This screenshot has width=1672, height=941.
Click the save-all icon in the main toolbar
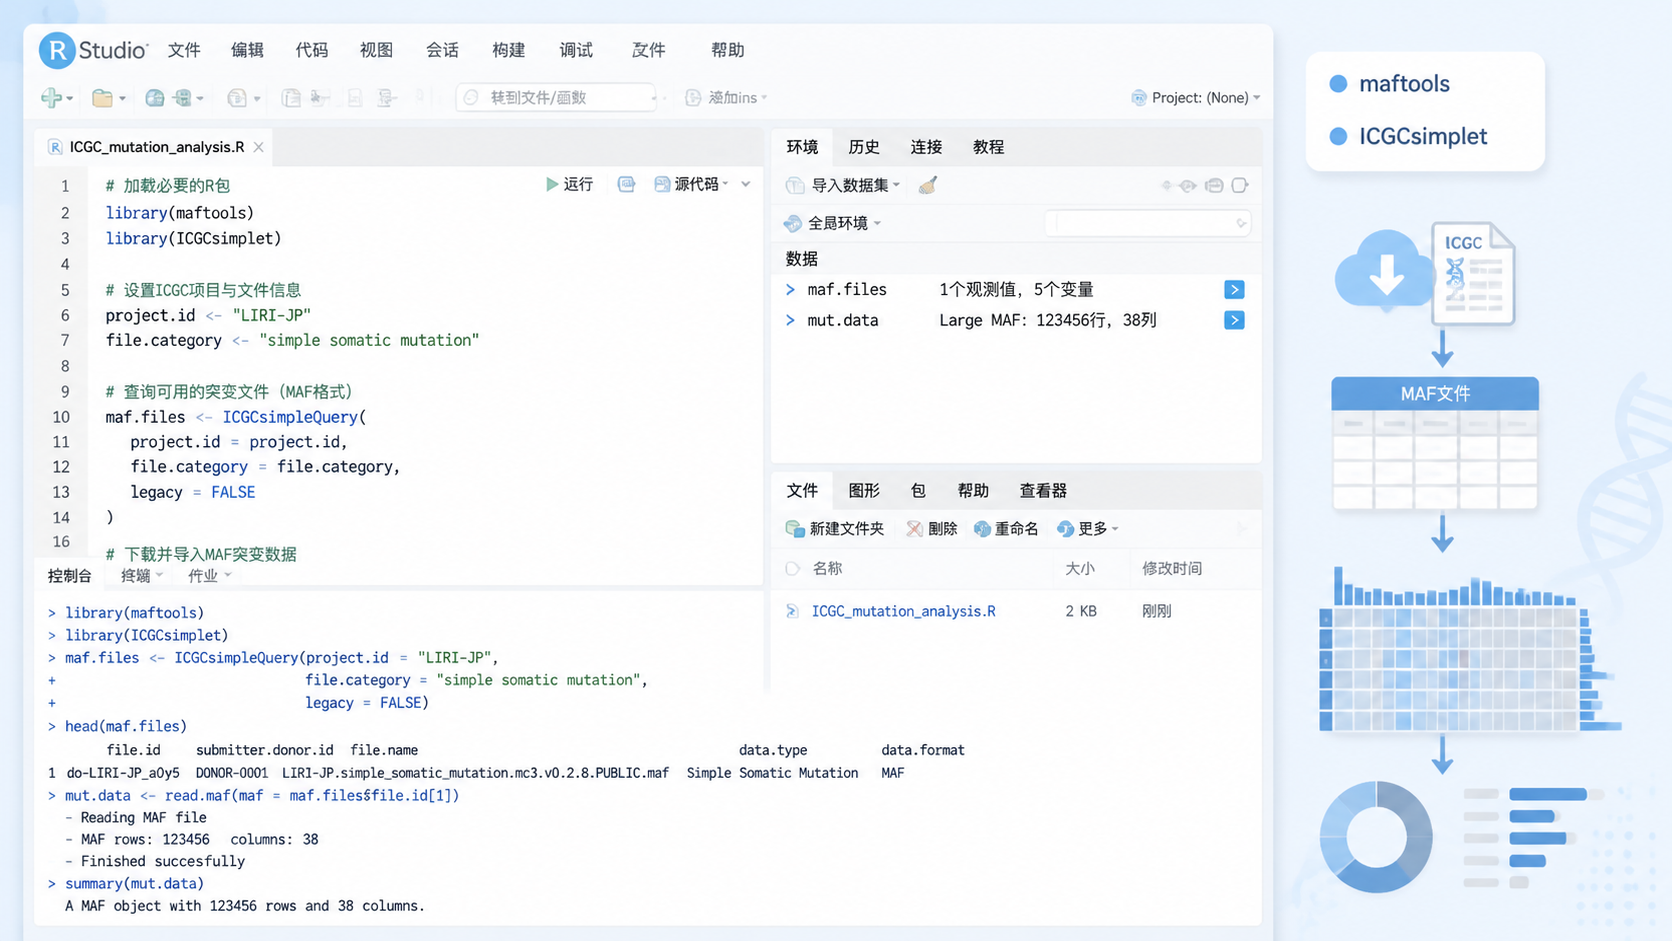point(183,97)
